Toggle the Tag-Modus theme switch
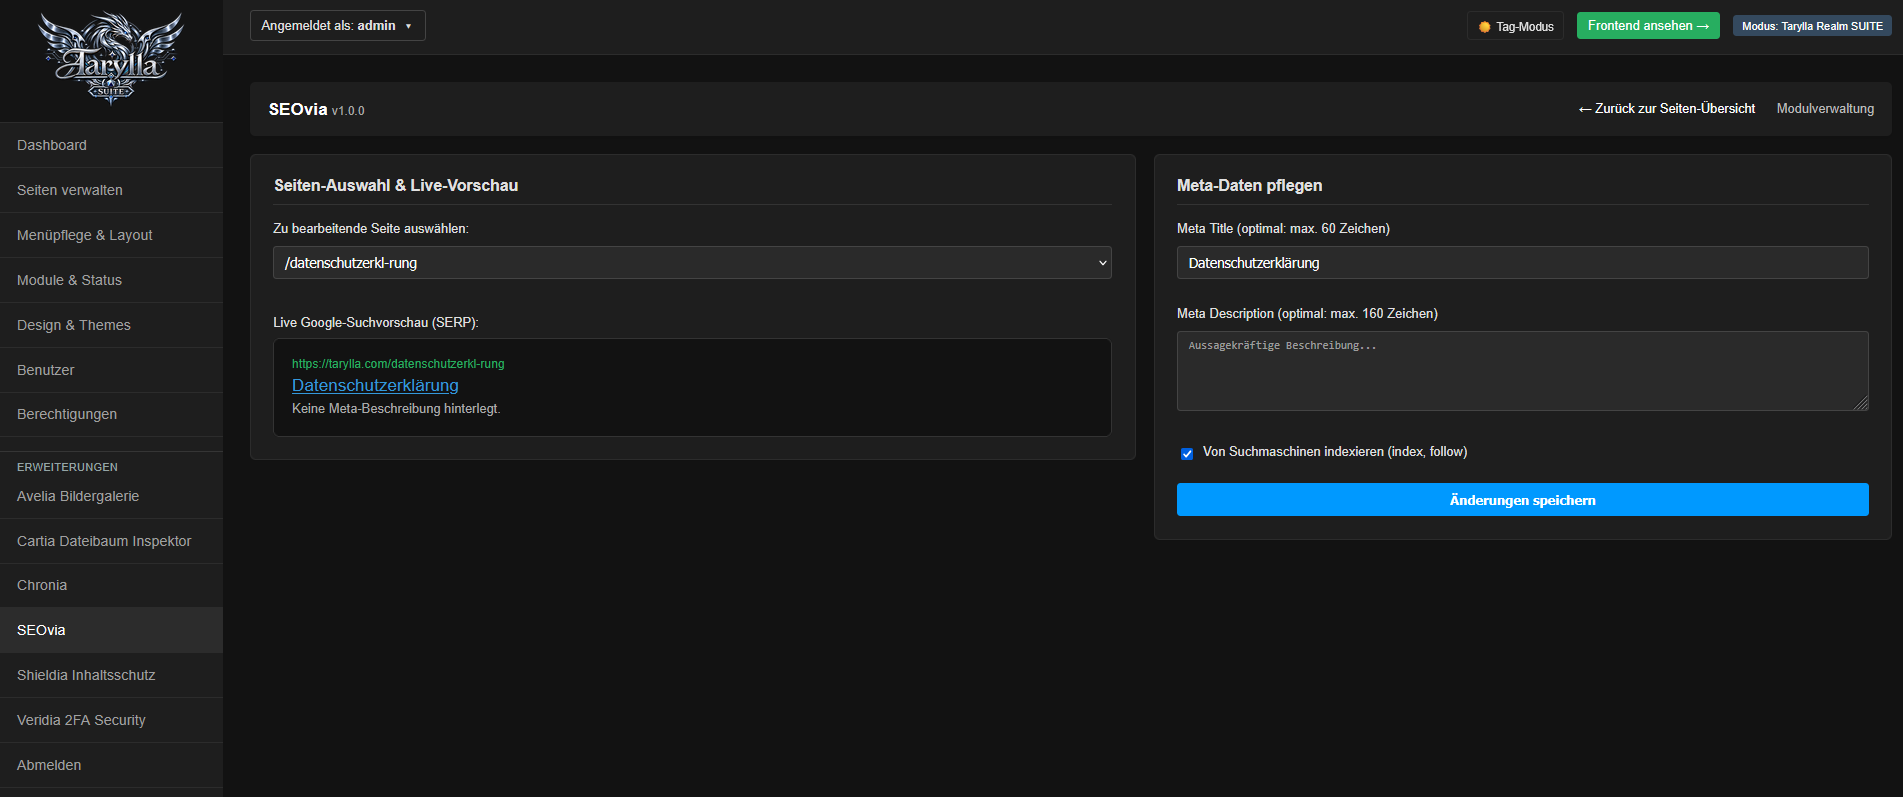Image resolution: width=1903 pixels, height=797 pixels. pyautogui.click(x=1515, y=26)
